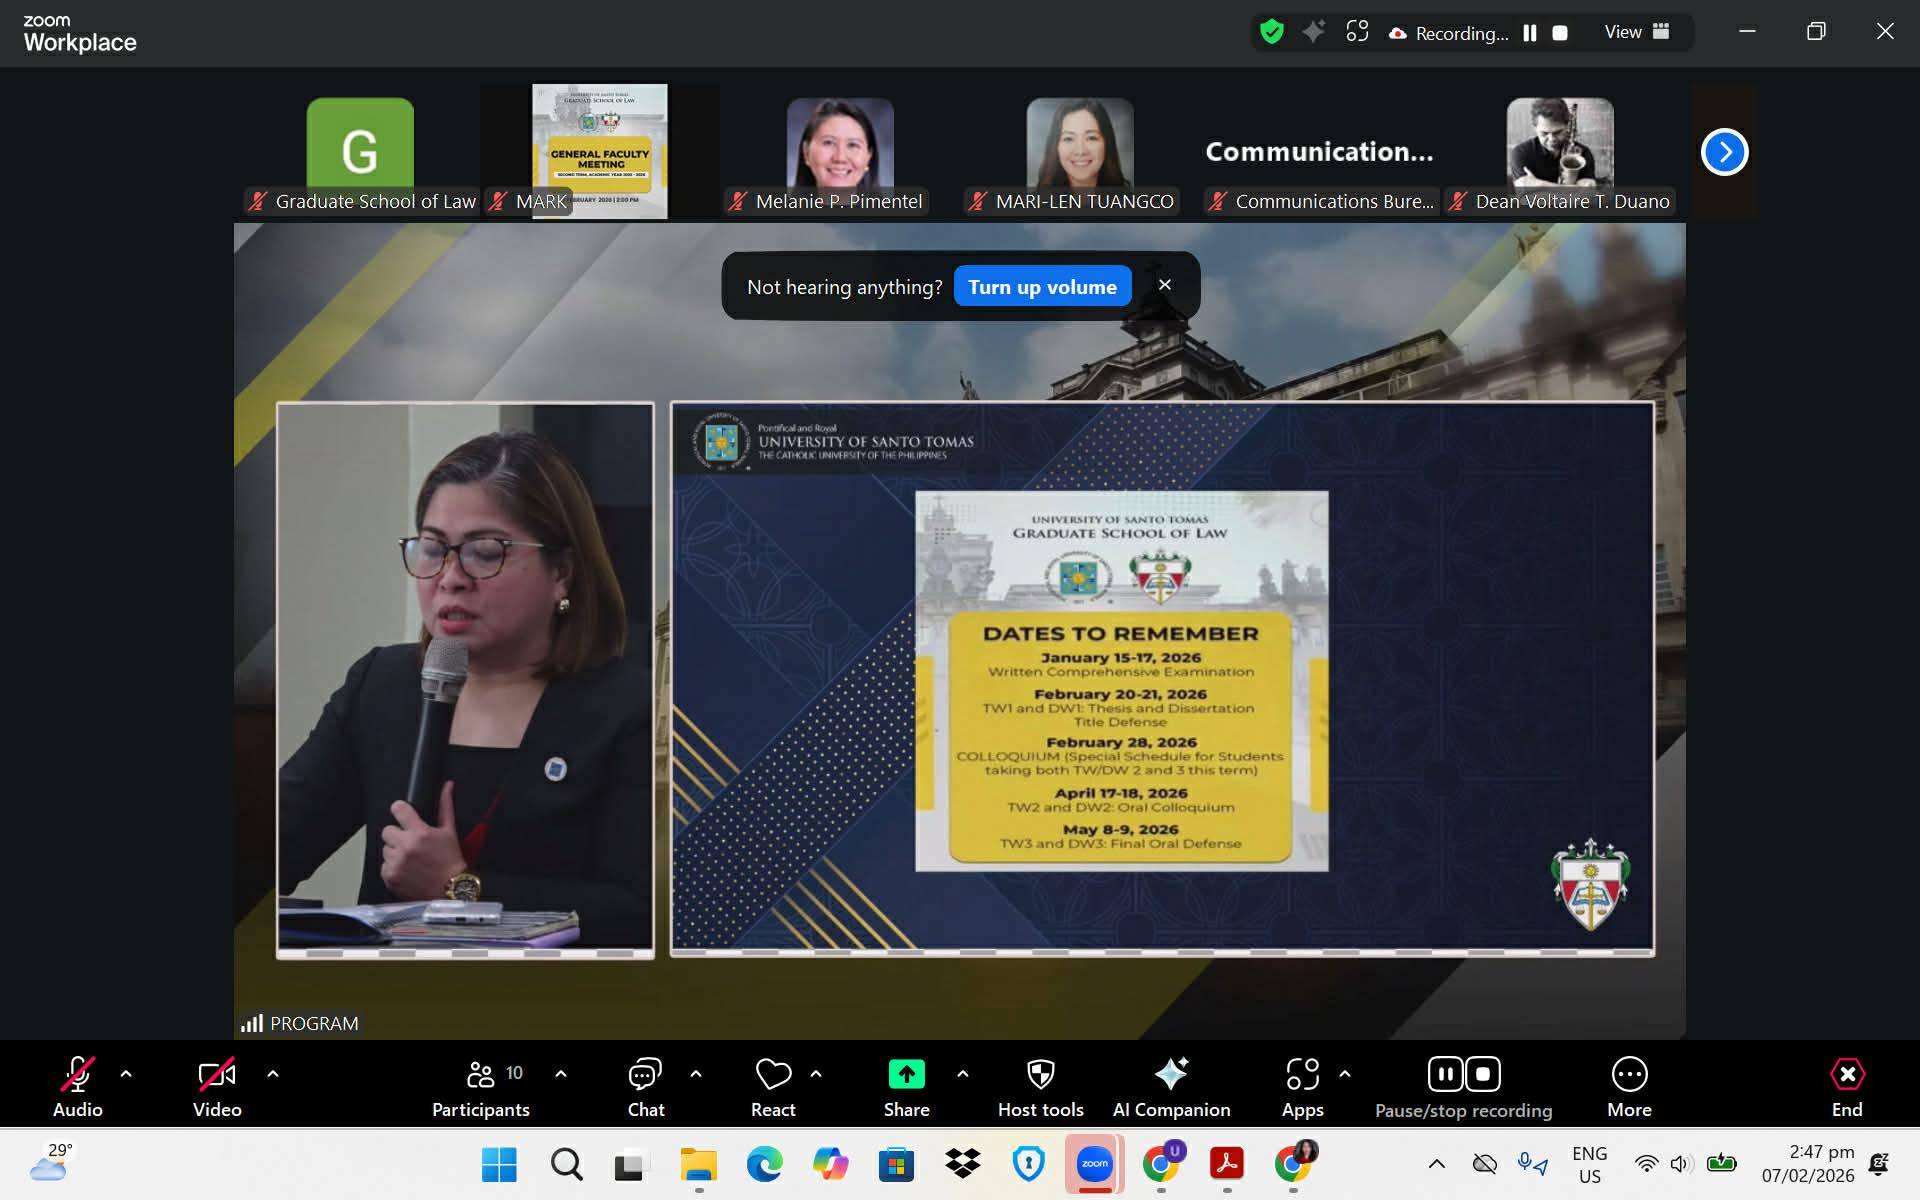Image resolution: width=1920 pixels, height=1200 pixels.
Task: Open the Participants panel
Action: pyautogui.click(x=481, y=1086)
